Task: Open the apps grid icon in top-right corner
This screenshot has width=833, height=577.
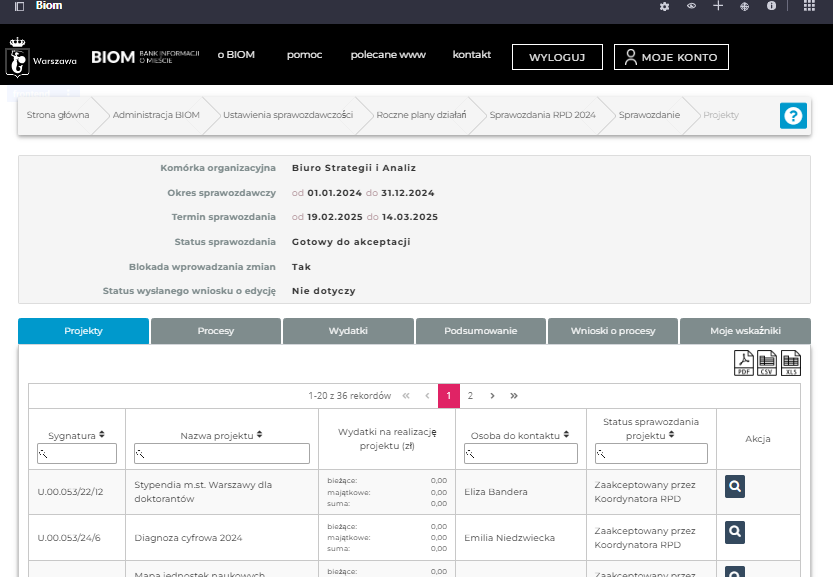Action: (809, 6)
